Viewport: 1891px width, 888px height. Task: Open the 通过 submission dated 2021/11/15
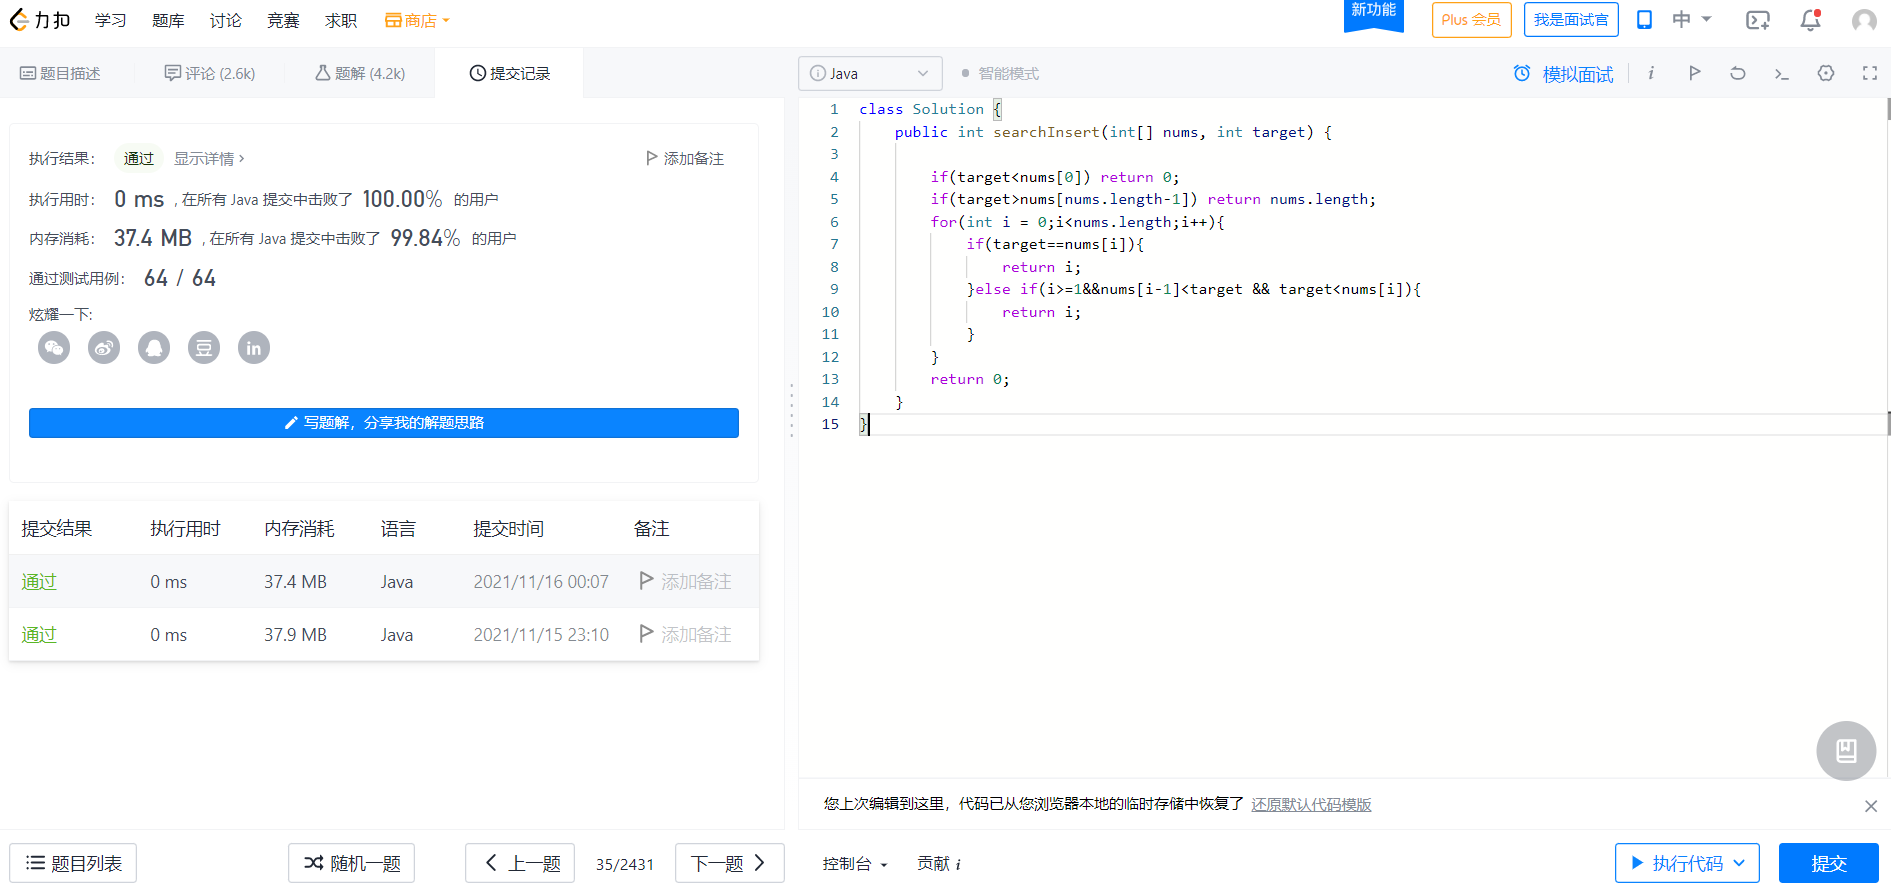[39, 634]
